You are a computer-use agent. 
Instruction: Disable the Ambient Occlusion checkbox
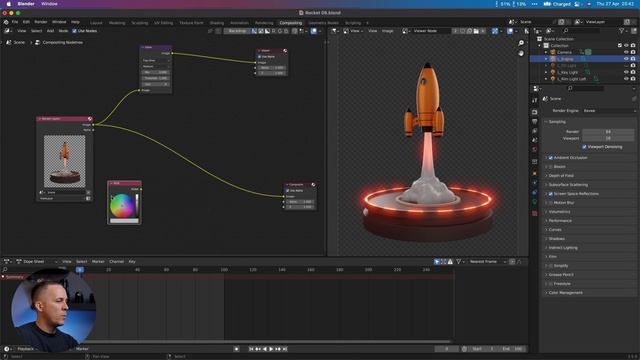pyautogui.click(x=551, y=158)
